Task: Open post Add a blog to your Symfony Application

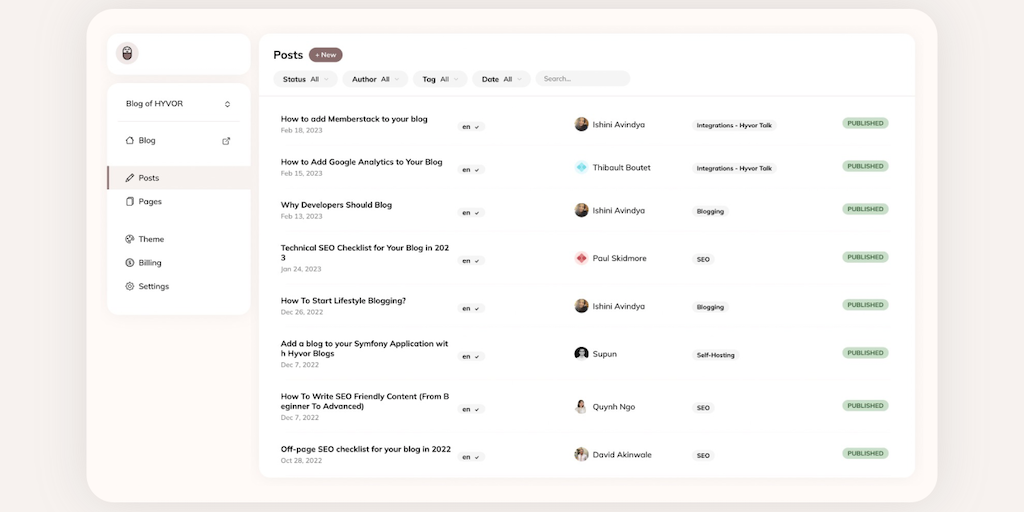Action: pyautogui.click(x=364, y=349)
